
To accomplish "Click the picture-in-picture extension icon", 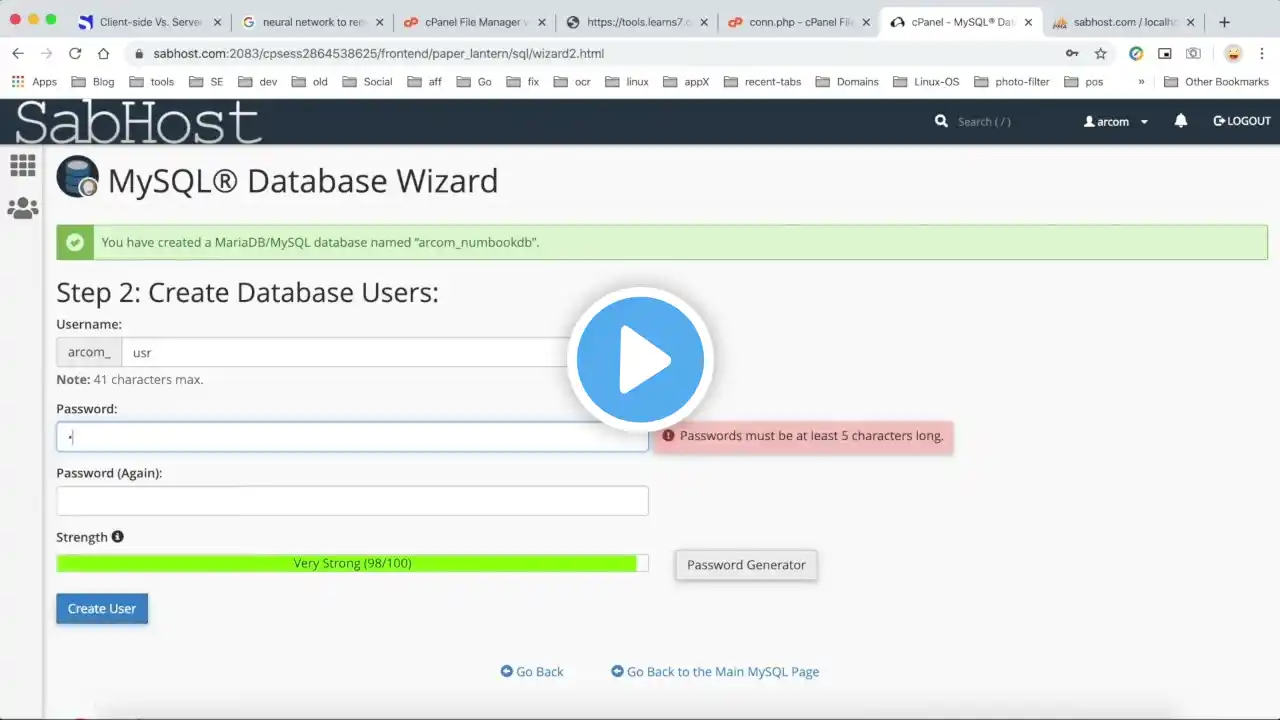I will click(1165, 54).
